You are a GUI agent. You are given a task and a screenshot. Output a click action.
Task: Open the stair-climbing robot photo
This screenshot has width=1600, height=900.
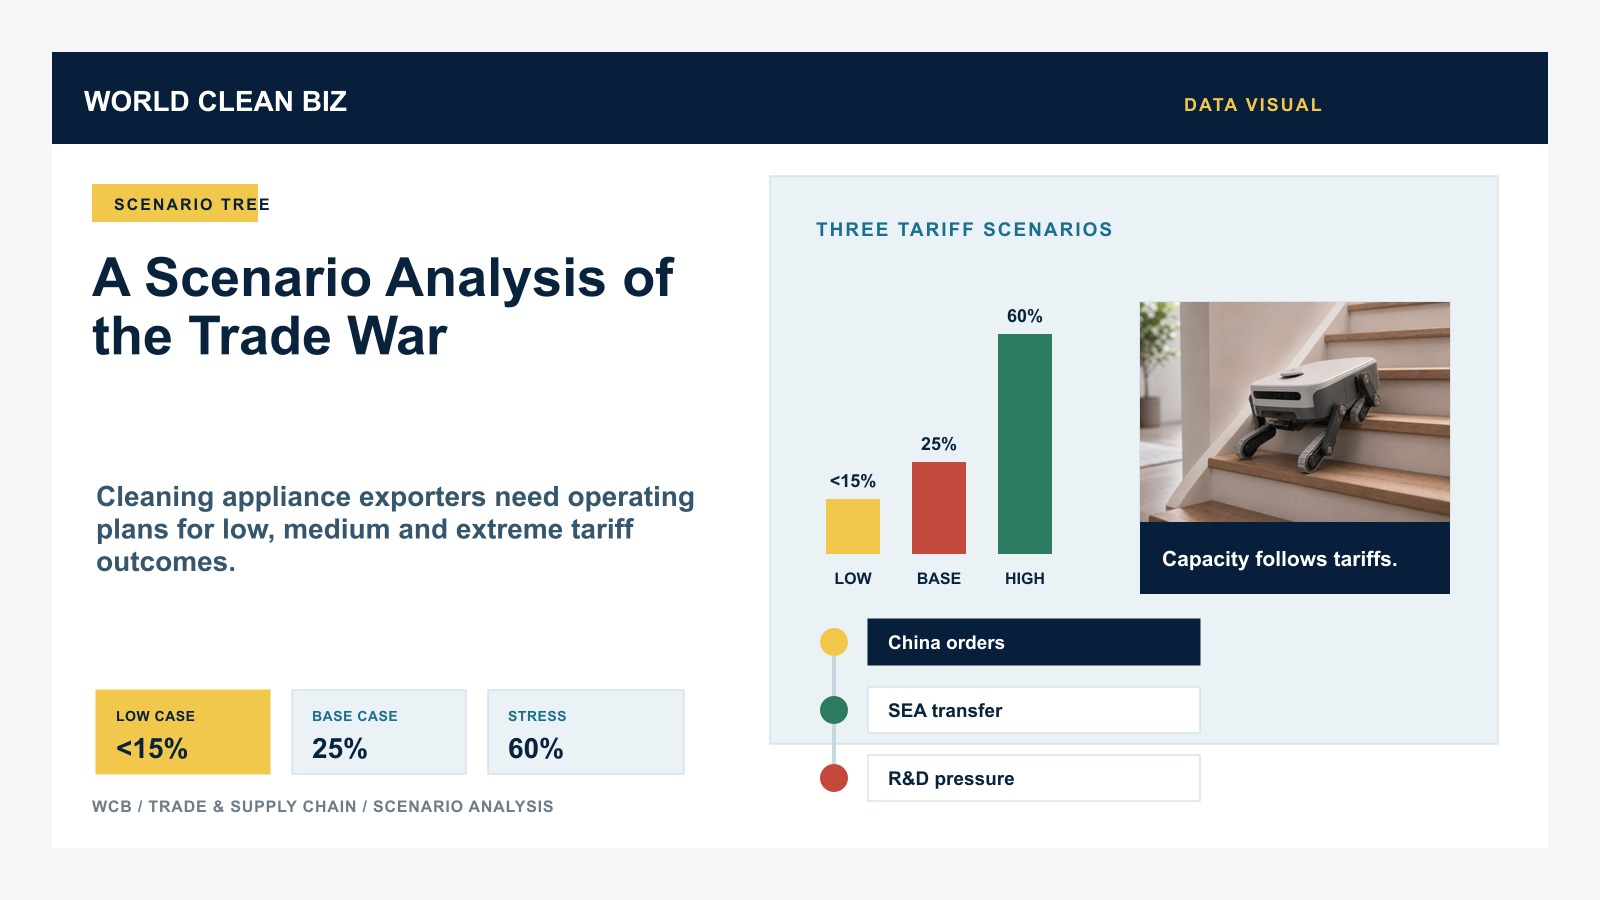1295,412
